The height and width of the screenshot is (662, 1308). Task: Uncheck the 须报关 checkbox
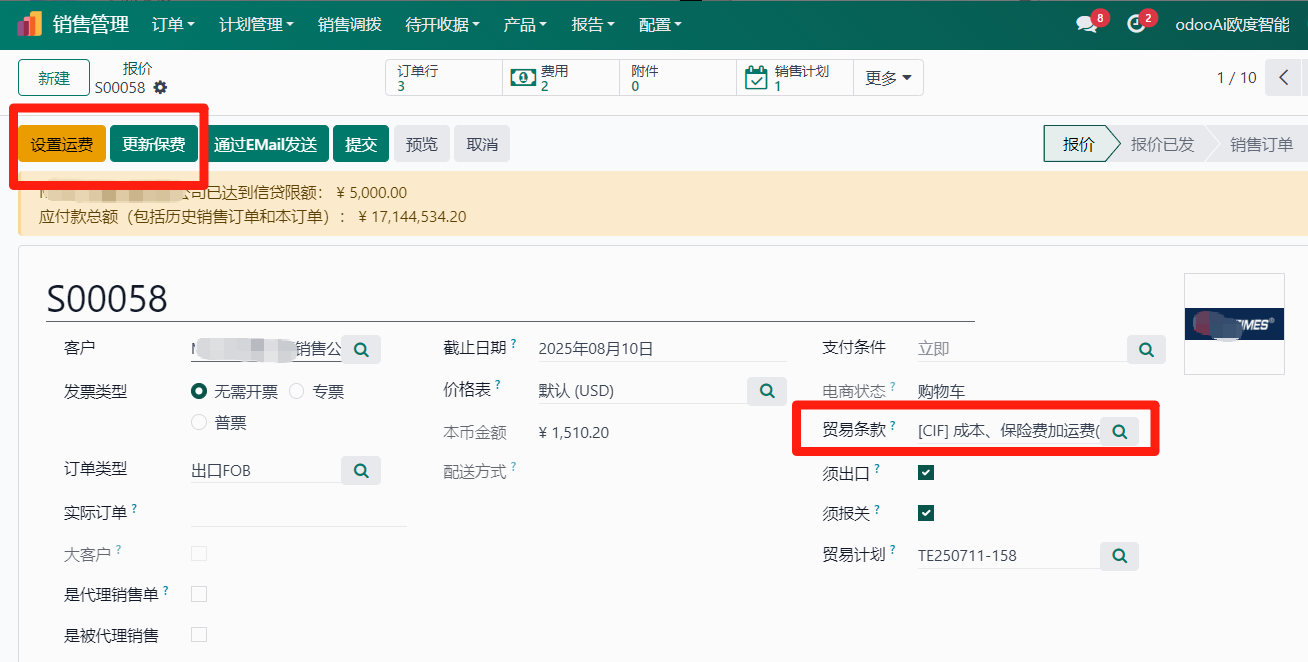925,513
